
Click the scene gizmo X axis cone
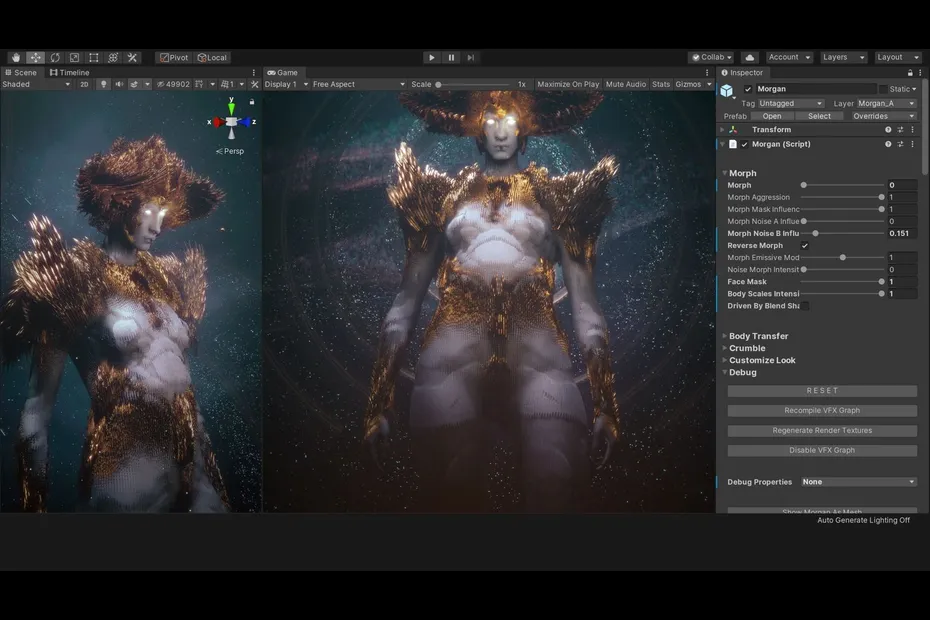pos(218,122)
